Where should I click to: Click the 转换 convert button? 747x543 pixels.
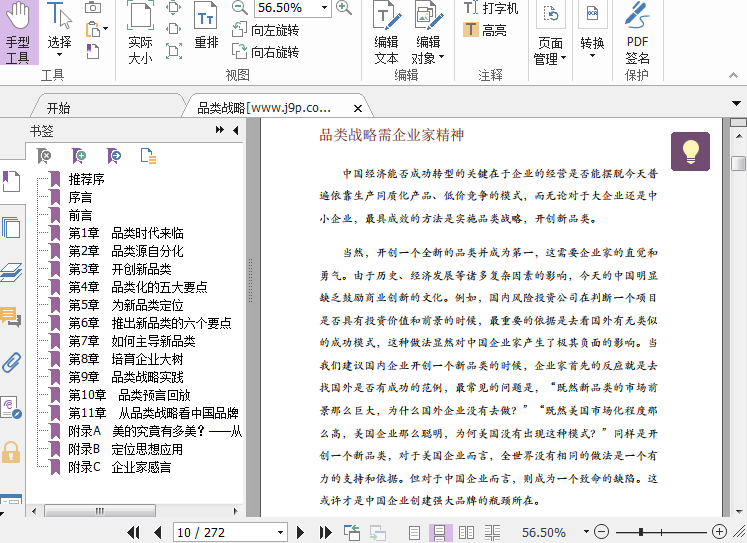592,30
